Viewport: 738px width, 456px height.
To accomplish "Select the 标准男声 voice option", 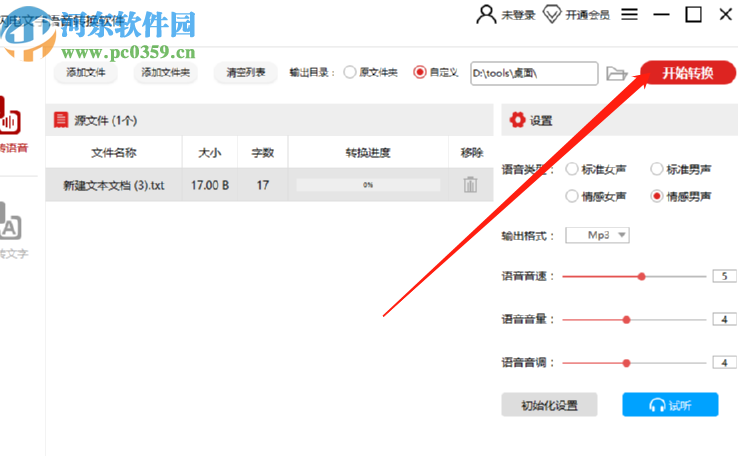I will 657,169.
